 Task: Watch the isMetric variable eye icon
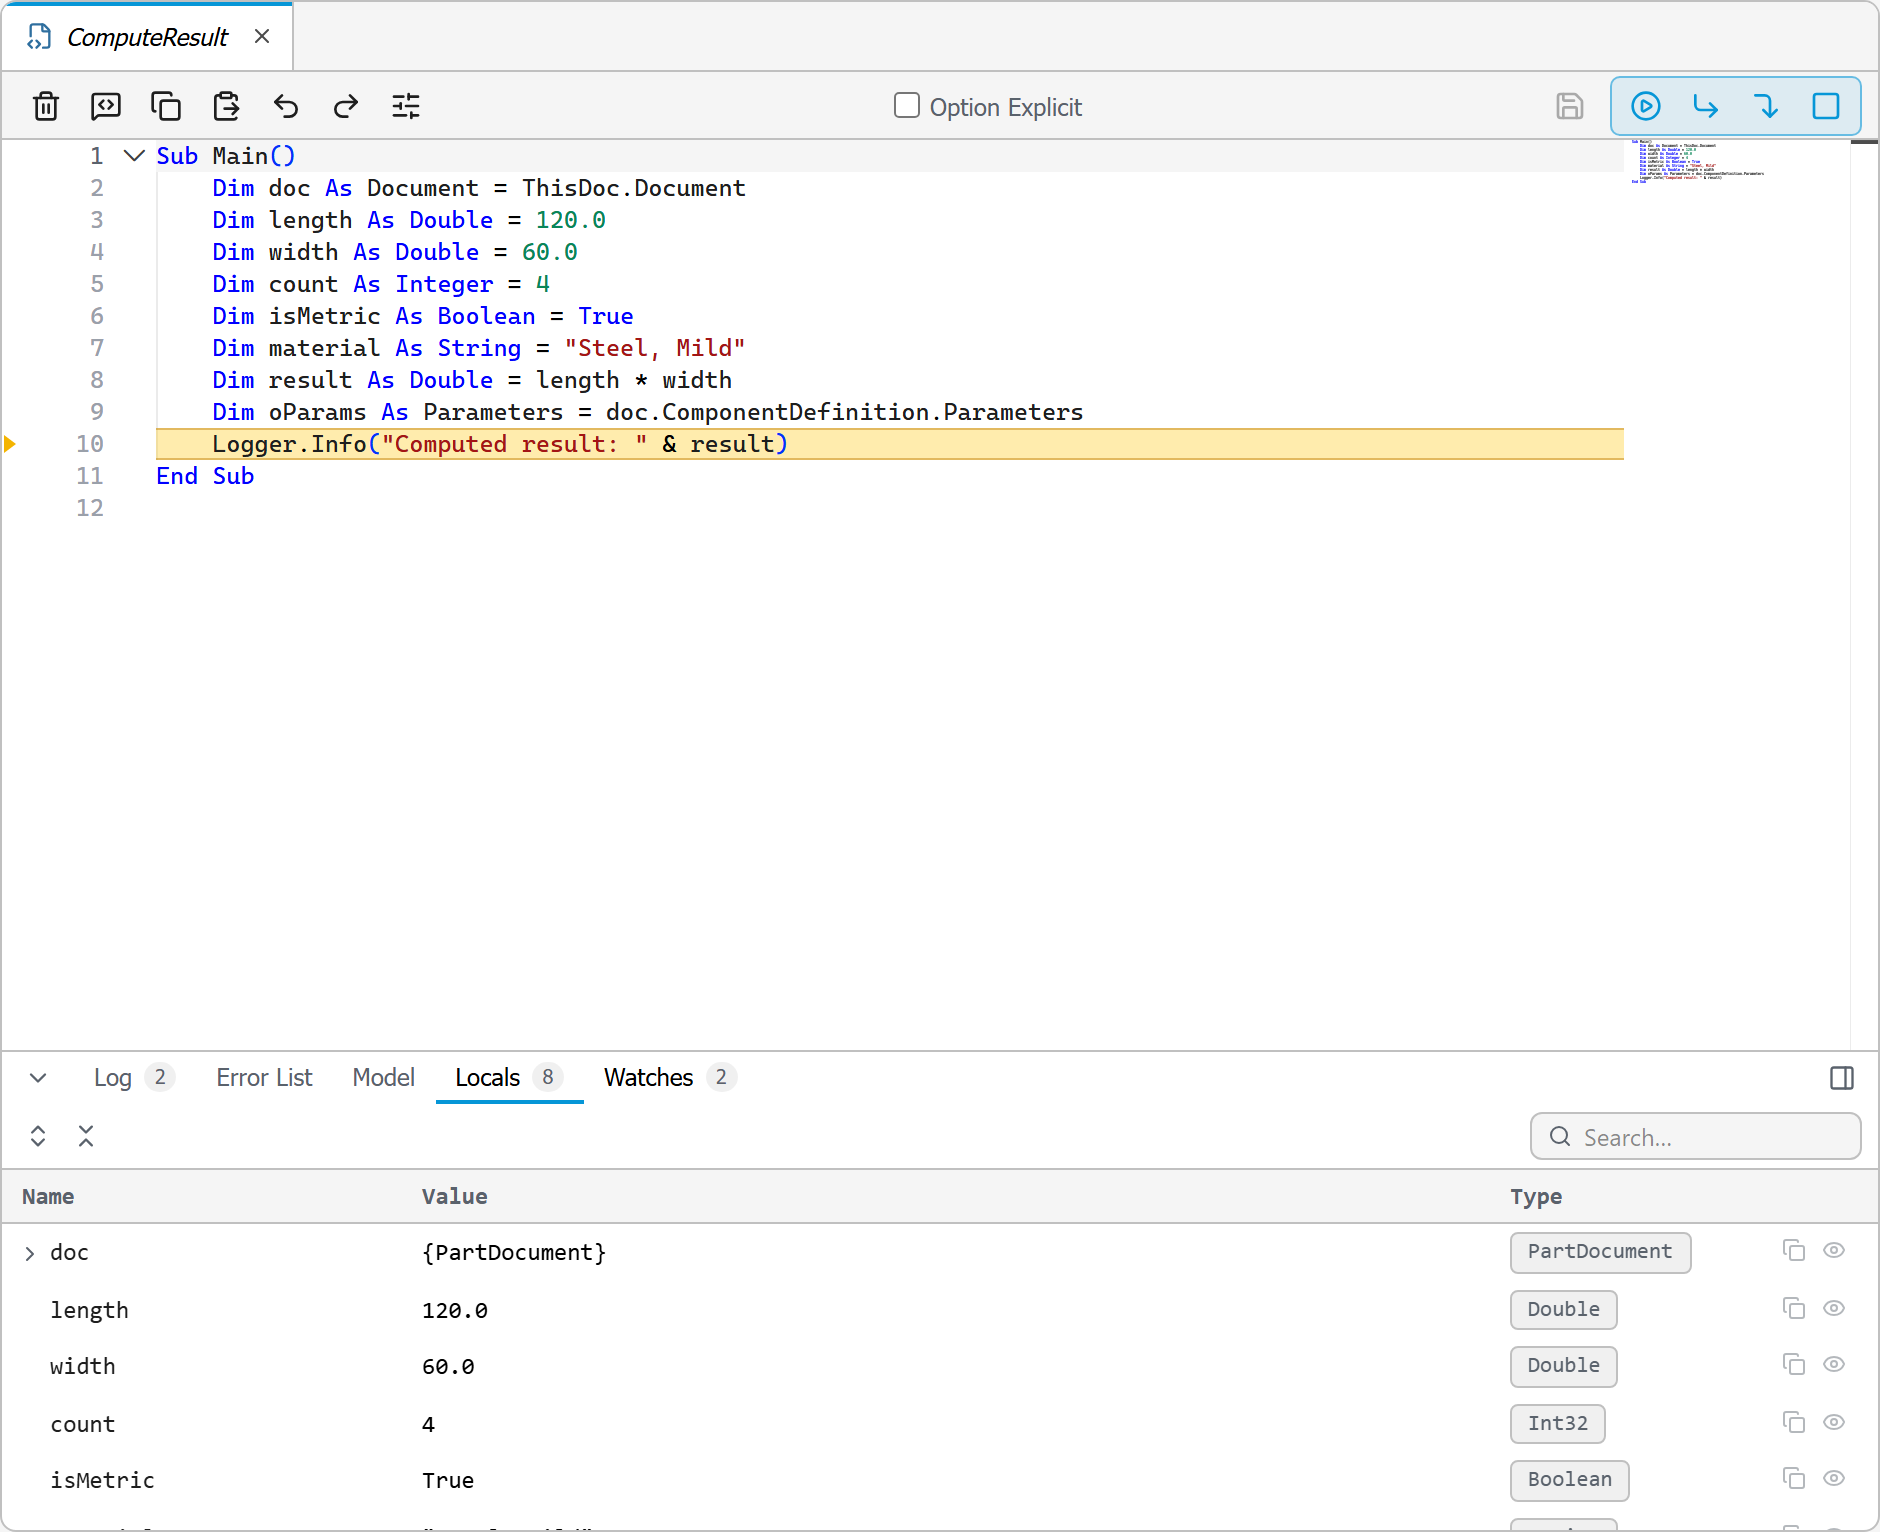[1834, 1479]
